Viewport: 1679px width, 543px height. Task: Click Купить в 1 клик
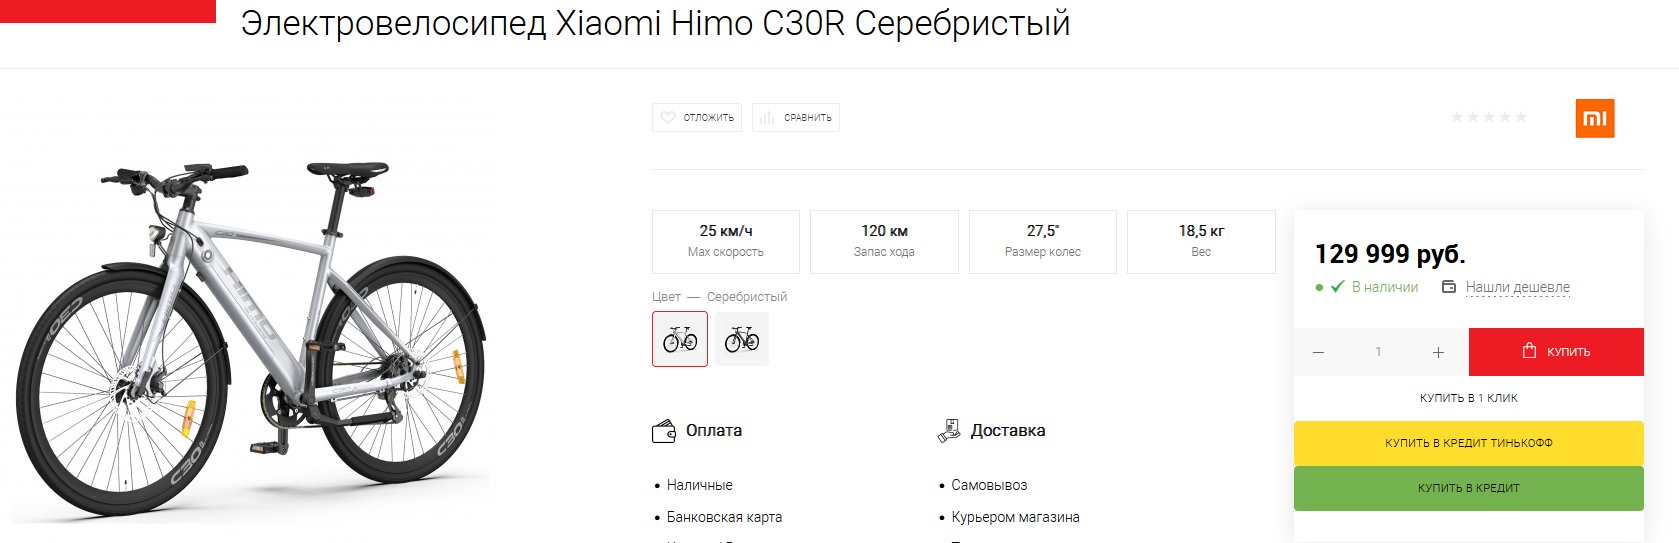1469,398
